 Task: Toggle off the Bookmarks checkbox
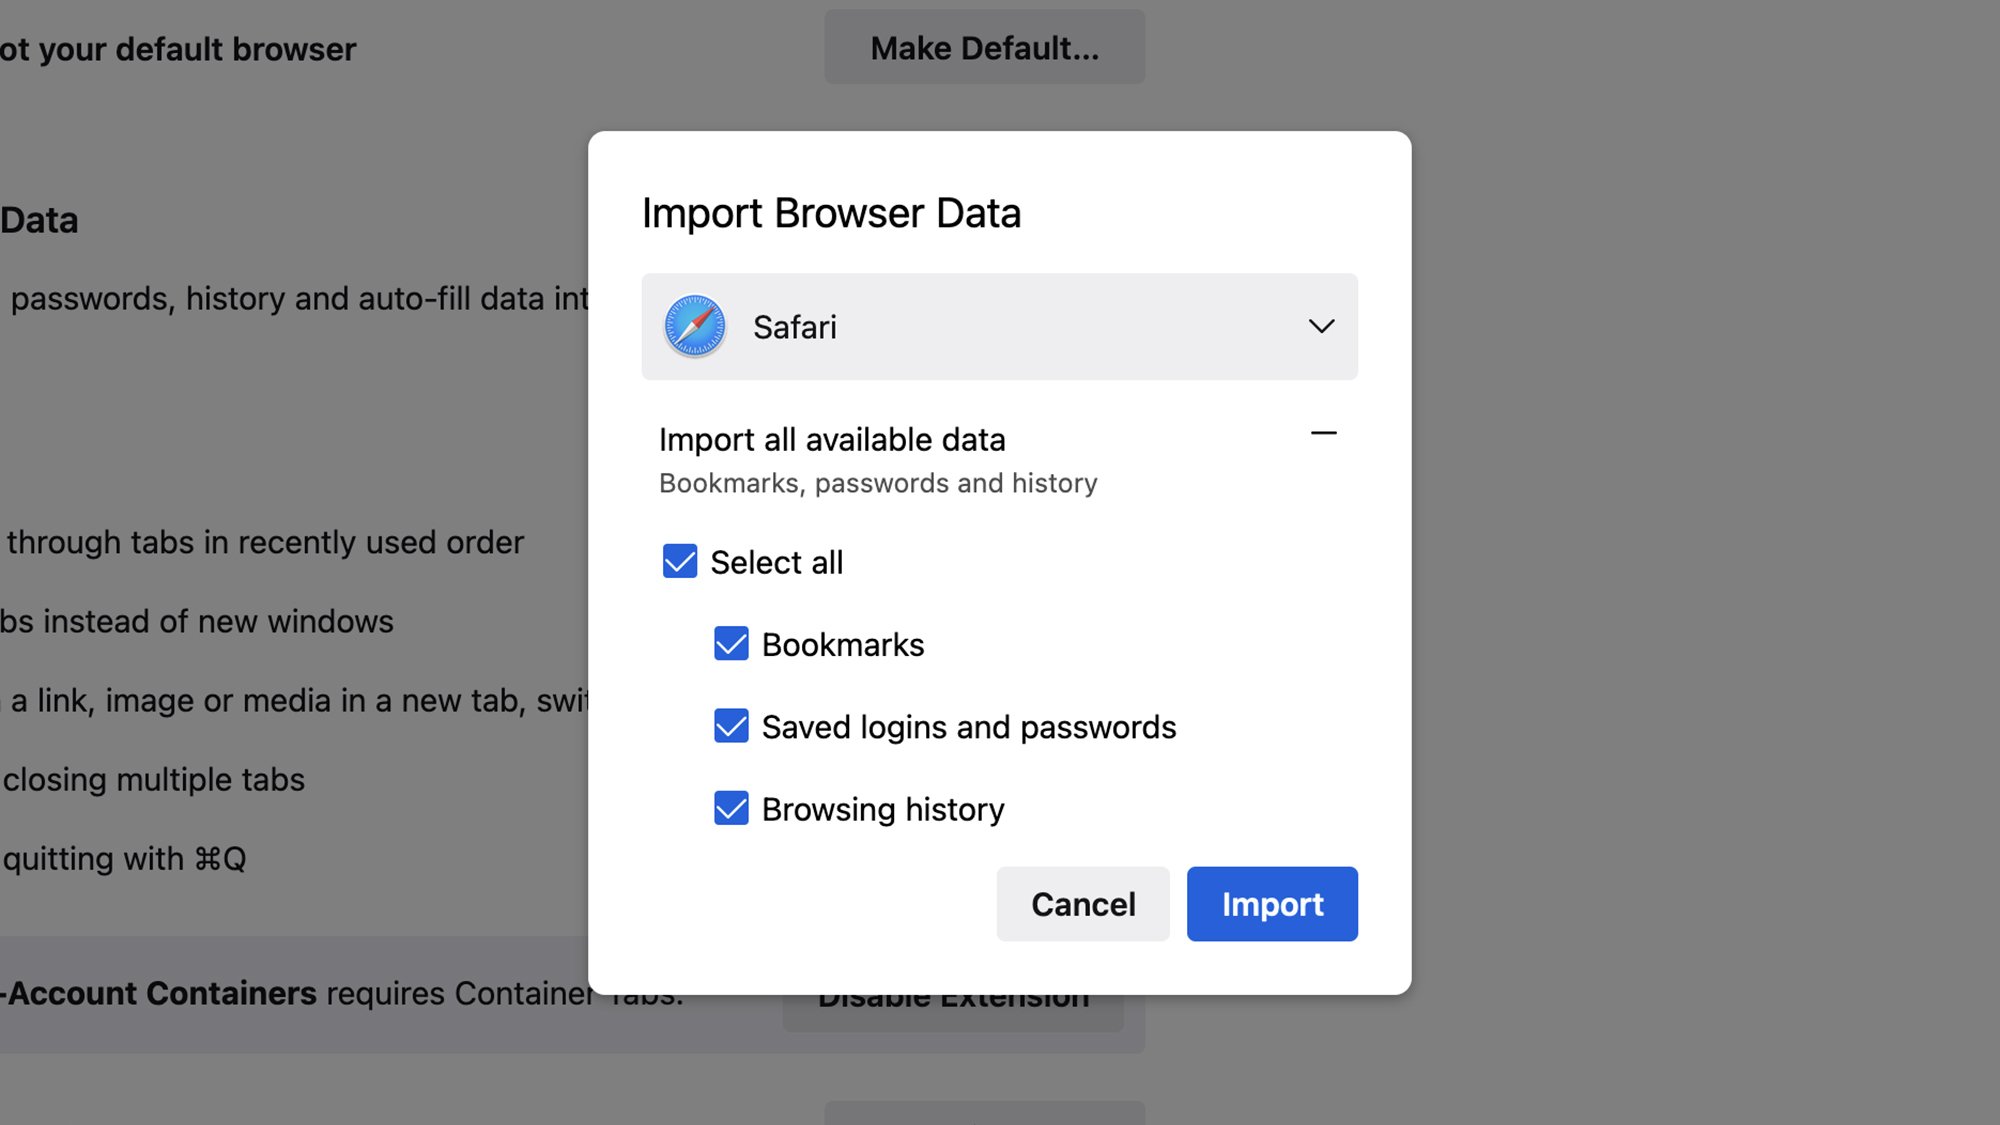[731, 643]
